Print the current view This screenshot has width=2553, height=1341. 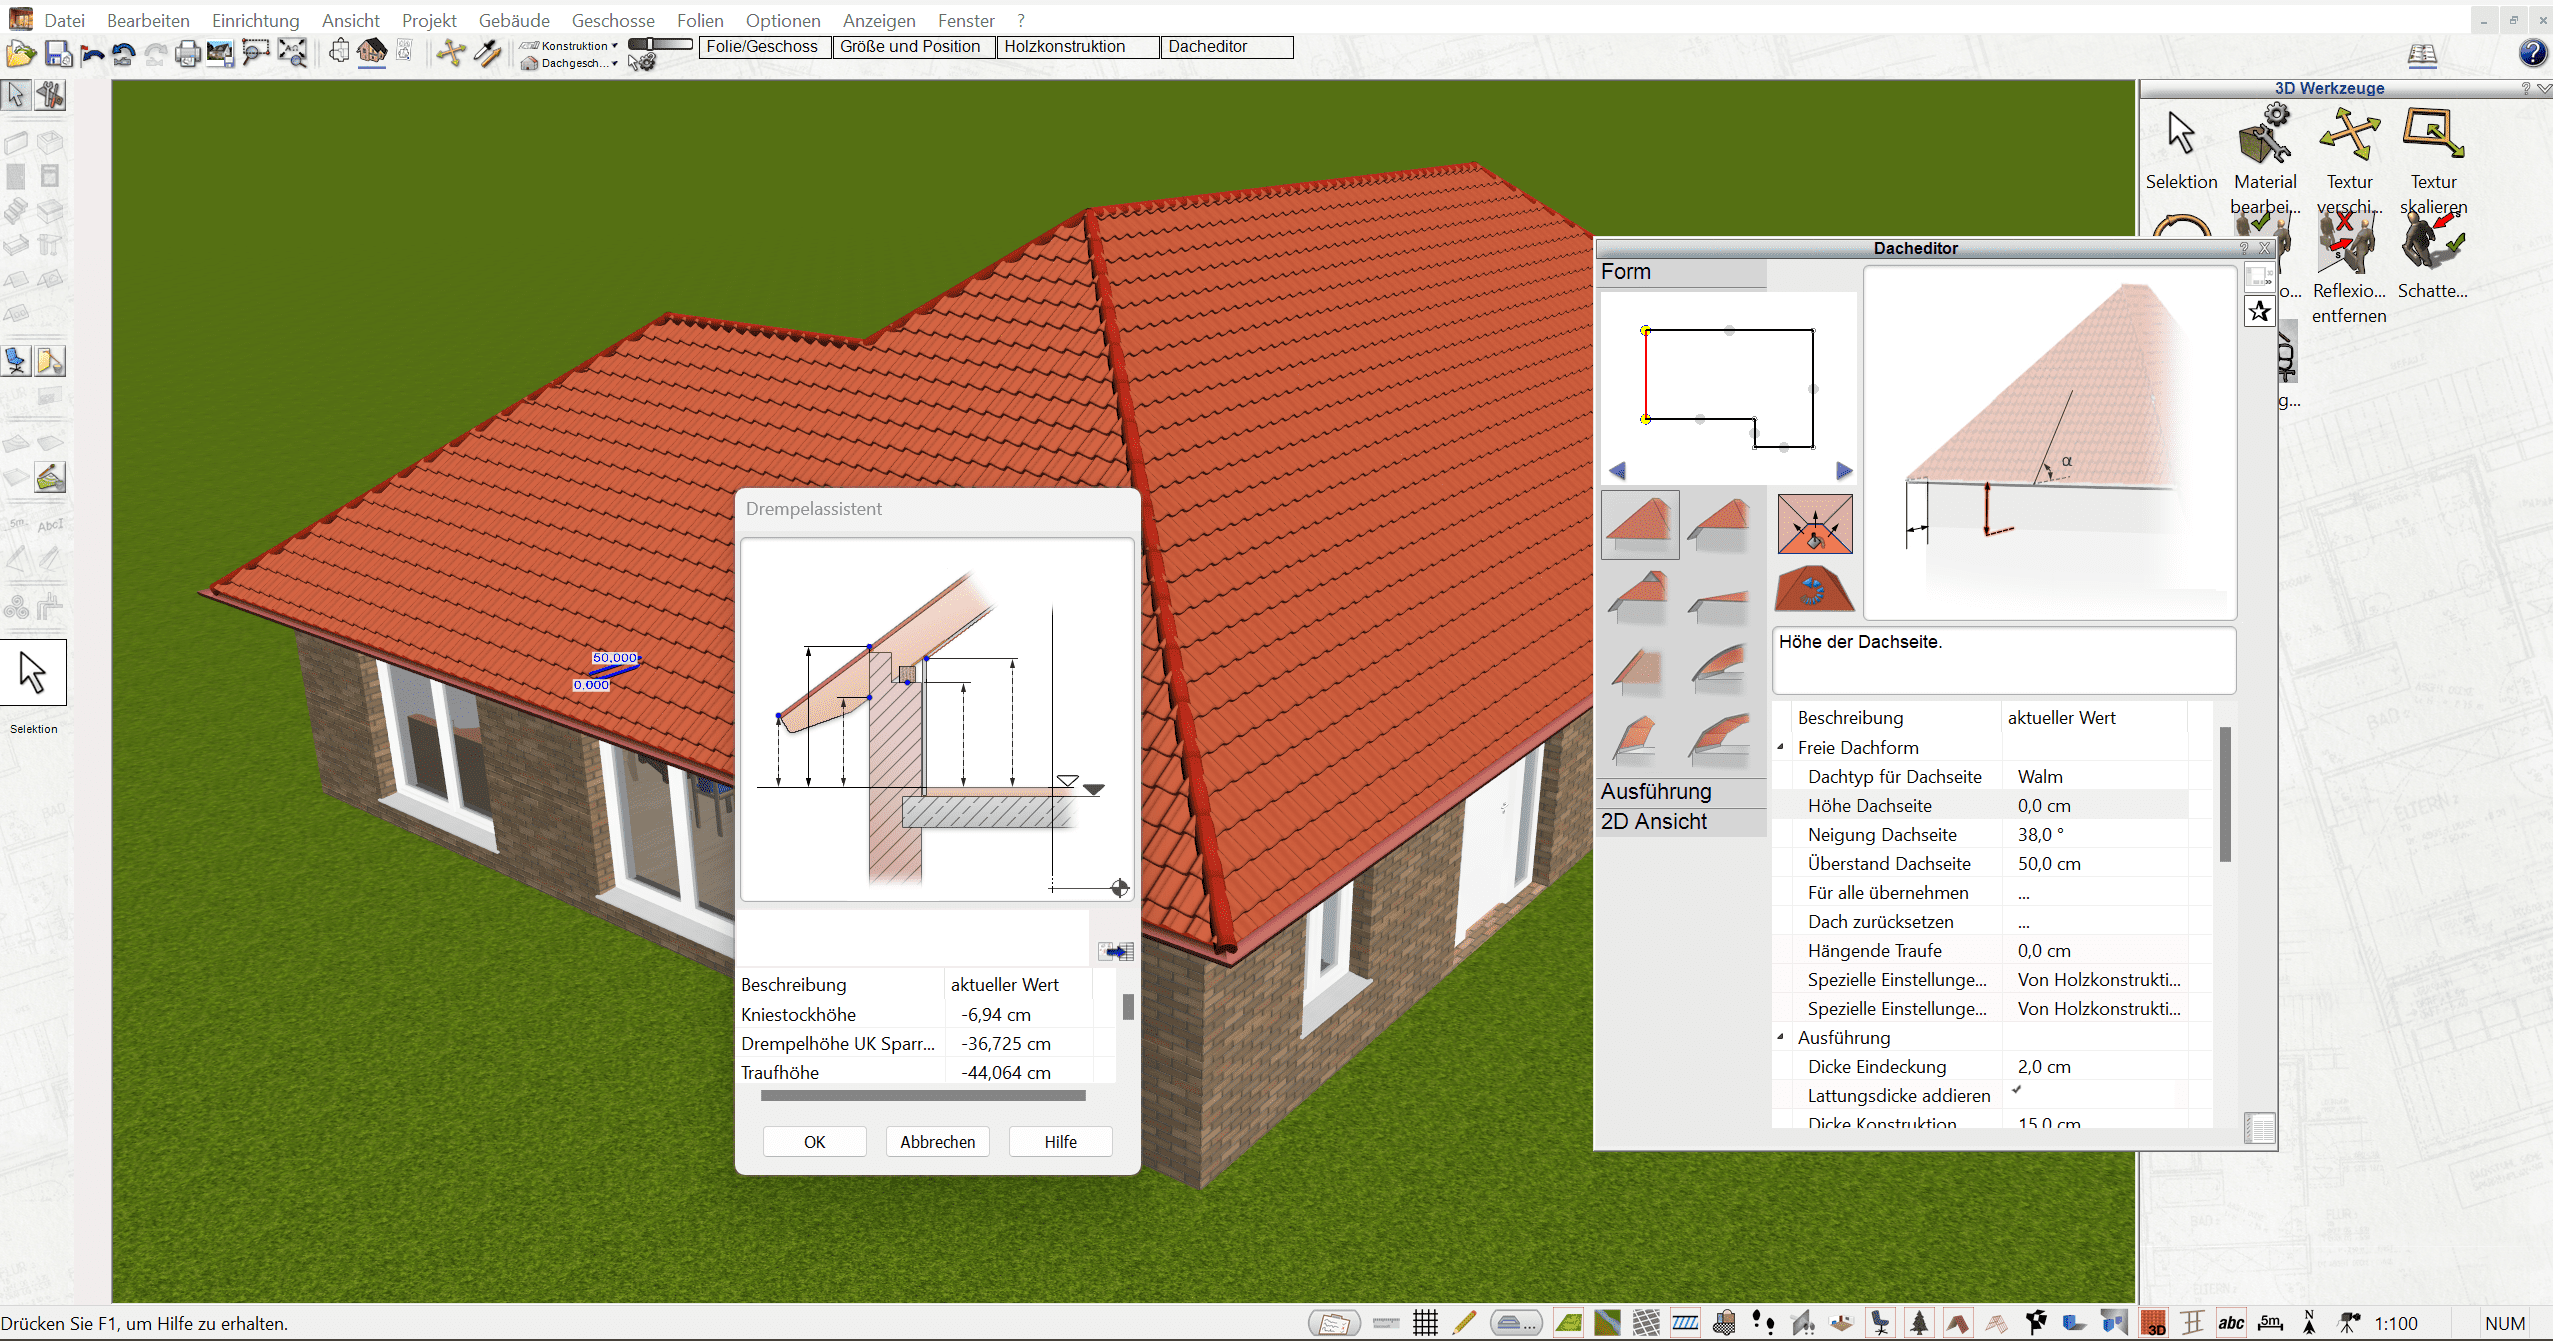click(x=187, y=54)
